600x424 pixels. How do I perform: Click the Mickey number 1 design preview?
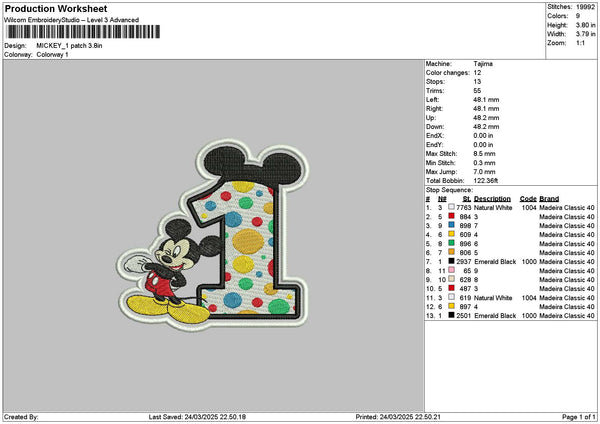point(213,234)
